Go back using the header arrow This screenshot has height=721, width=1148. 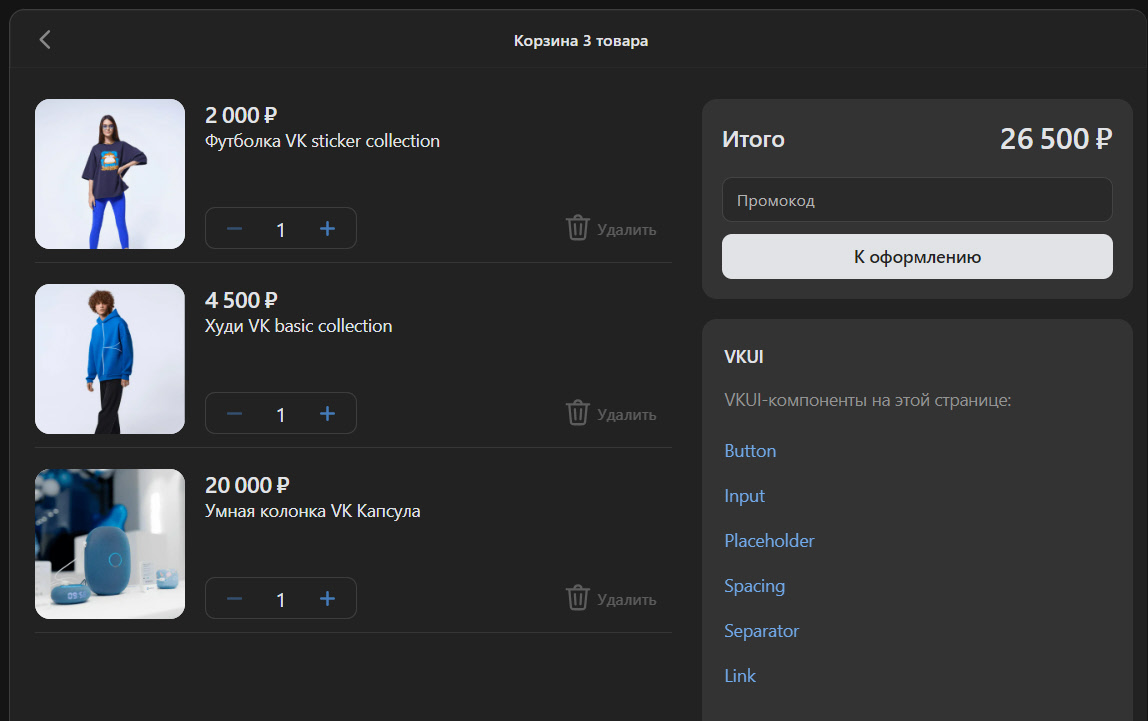(x=45, y=40)
